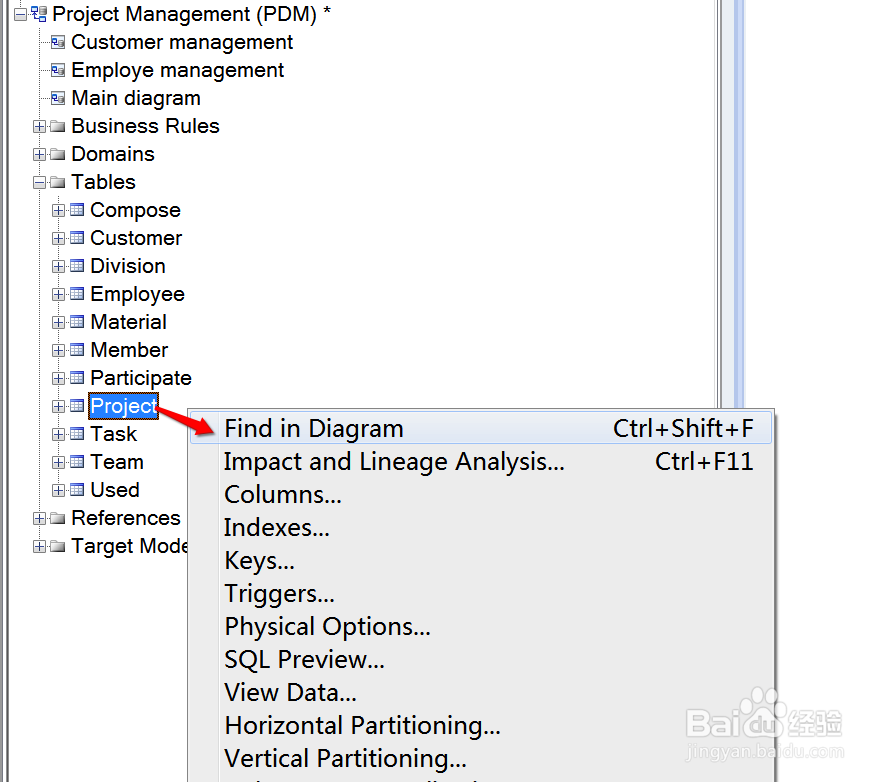Screen dimensions: 894x782
Task: Expand the Team table node
Action: pyautogui.click(x=58, y=462)
